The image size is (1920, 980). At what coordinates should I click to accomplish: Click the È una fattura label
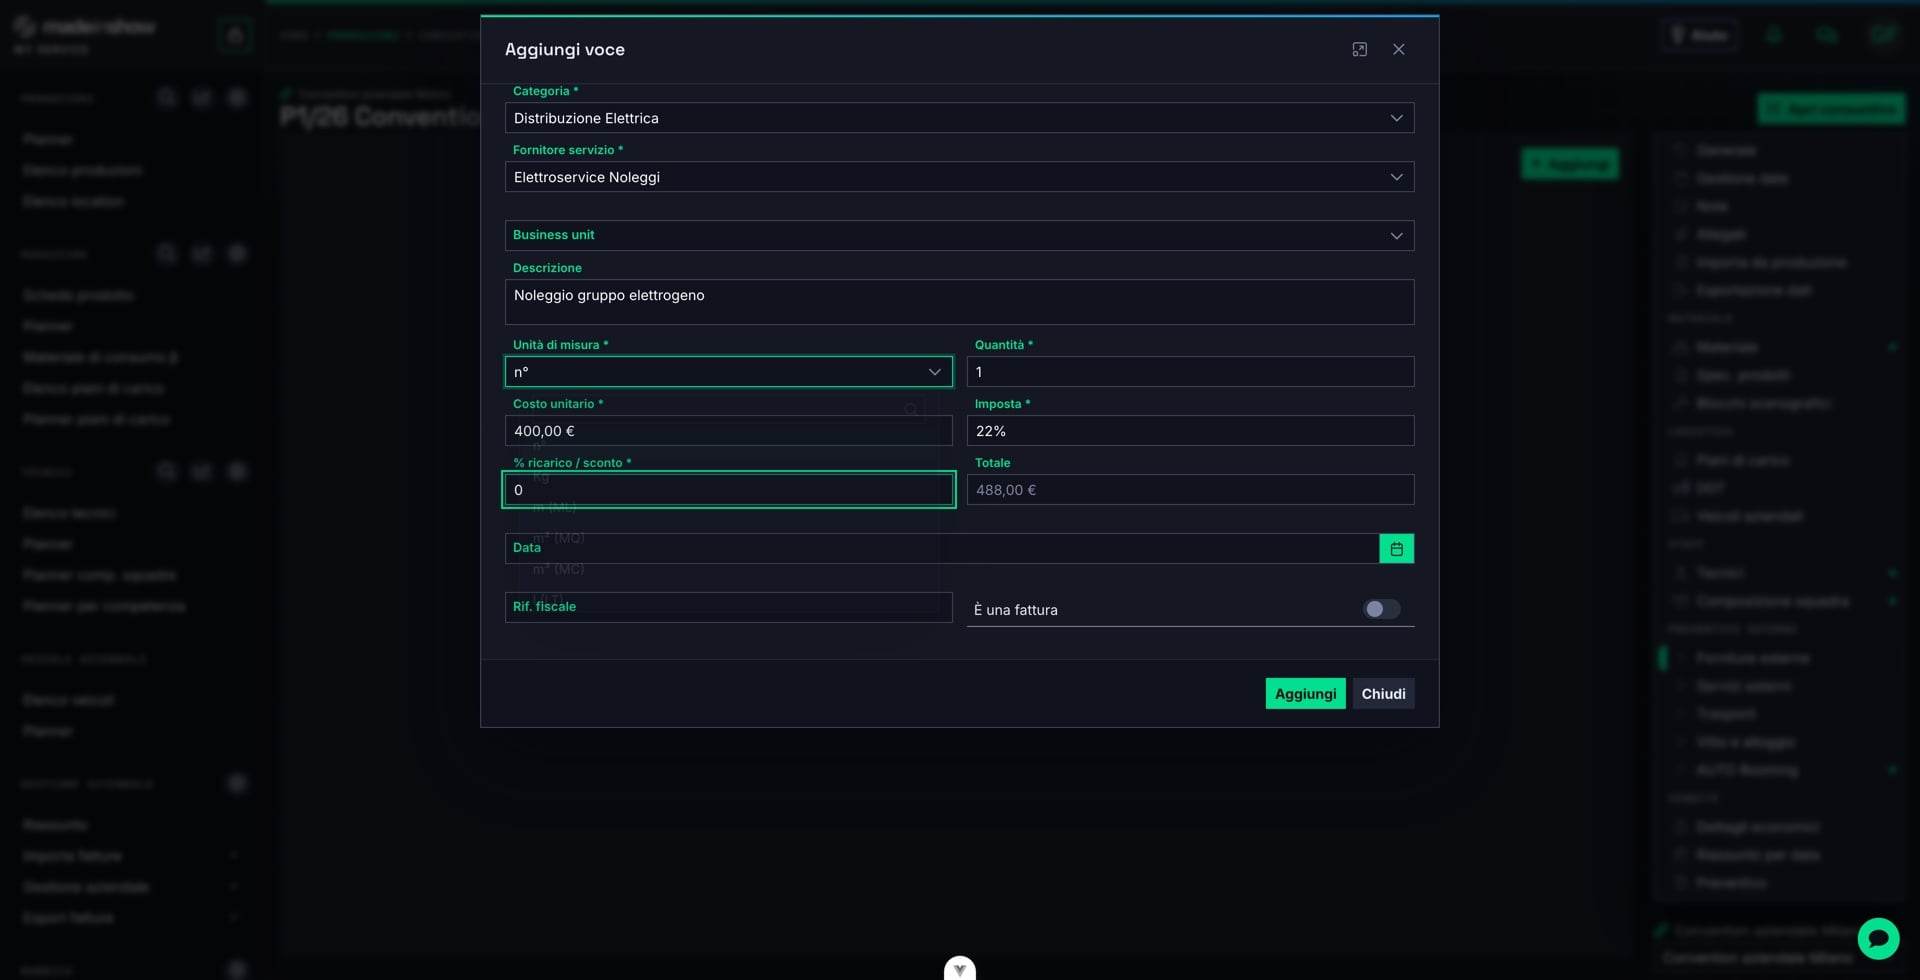[x=1015, y=610]
